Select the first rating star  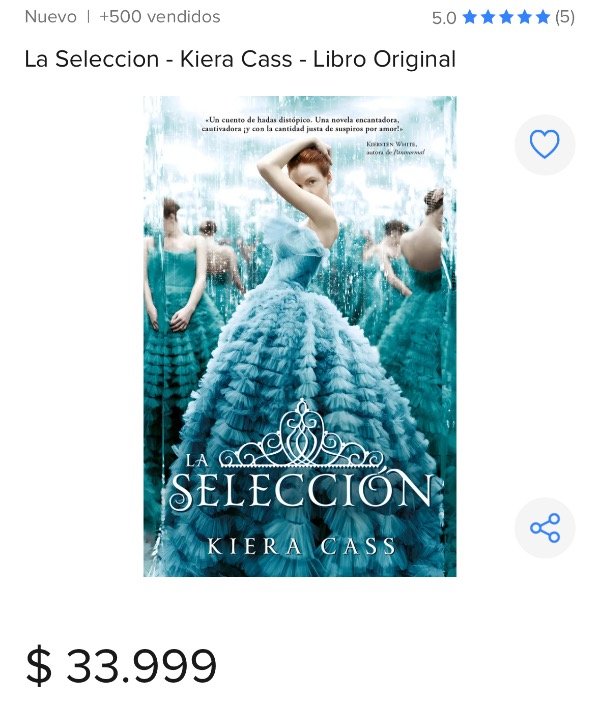click(x=470, y=18)
